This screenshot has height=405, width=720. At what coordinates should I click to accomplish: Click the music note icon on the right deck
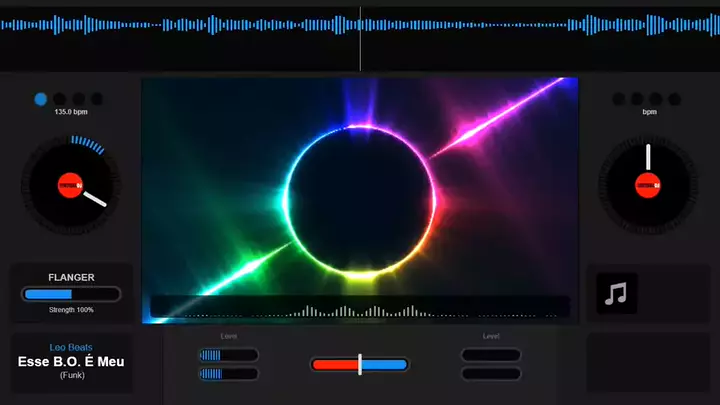click(x=617, y=294)
